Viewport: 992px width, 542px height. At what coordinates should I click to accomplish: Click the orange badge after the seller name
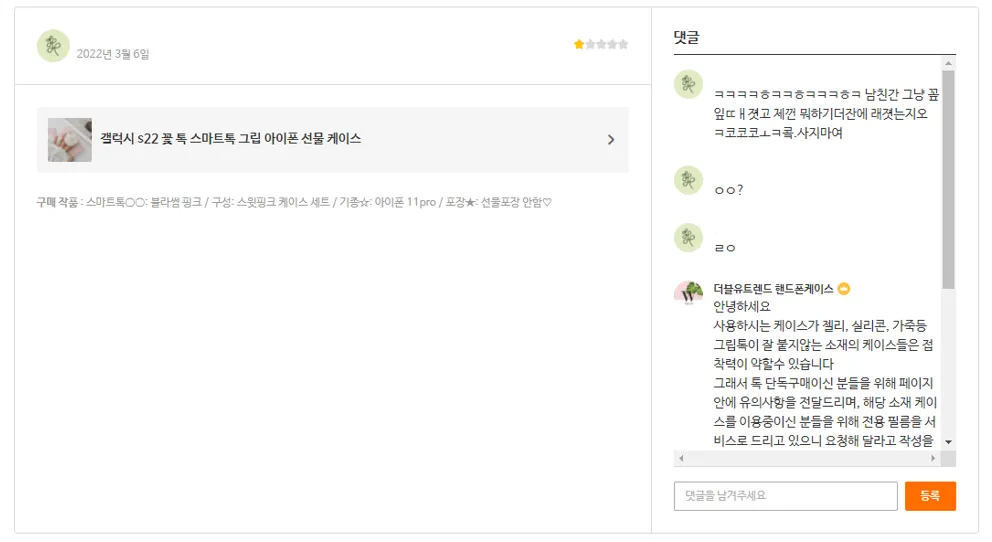pyautogui.click(x=844, y=289)
